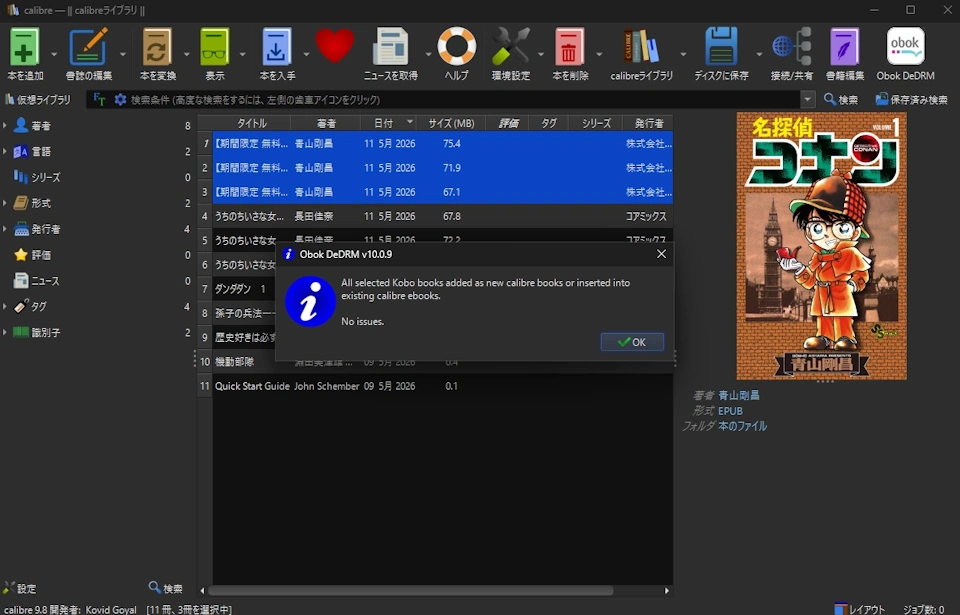Open dropdown arrow next to 書誌の編集

(x=122, y=54)
